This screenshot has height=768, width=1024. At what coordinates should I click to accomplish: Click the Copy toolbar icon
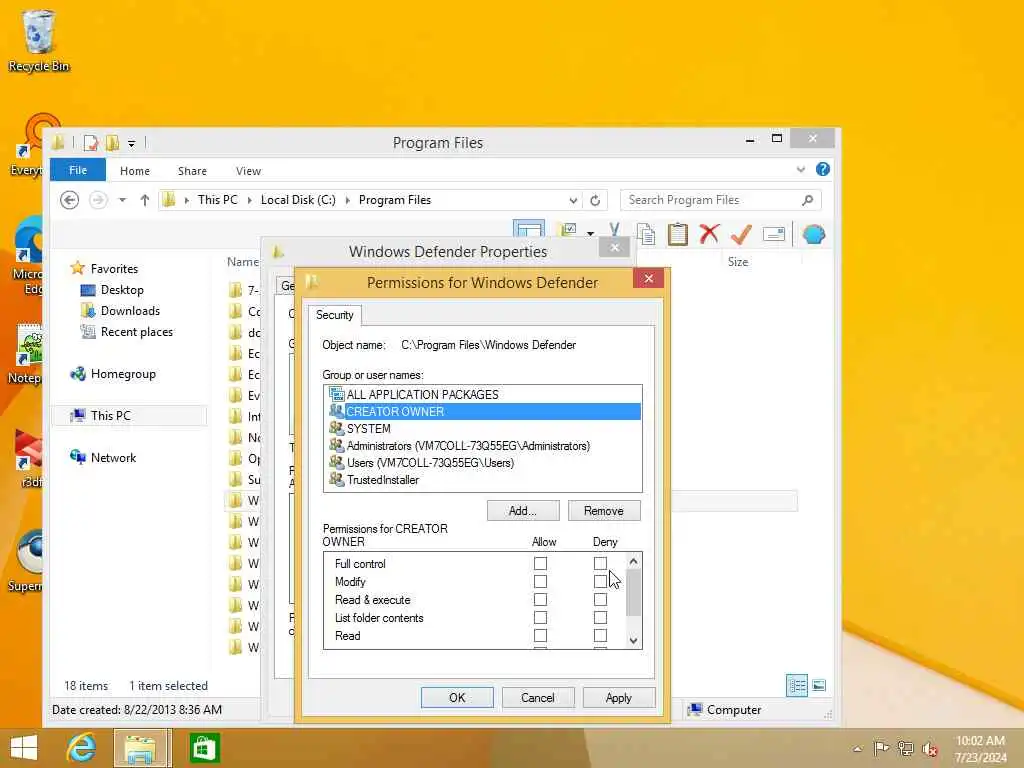pos(646,234)
